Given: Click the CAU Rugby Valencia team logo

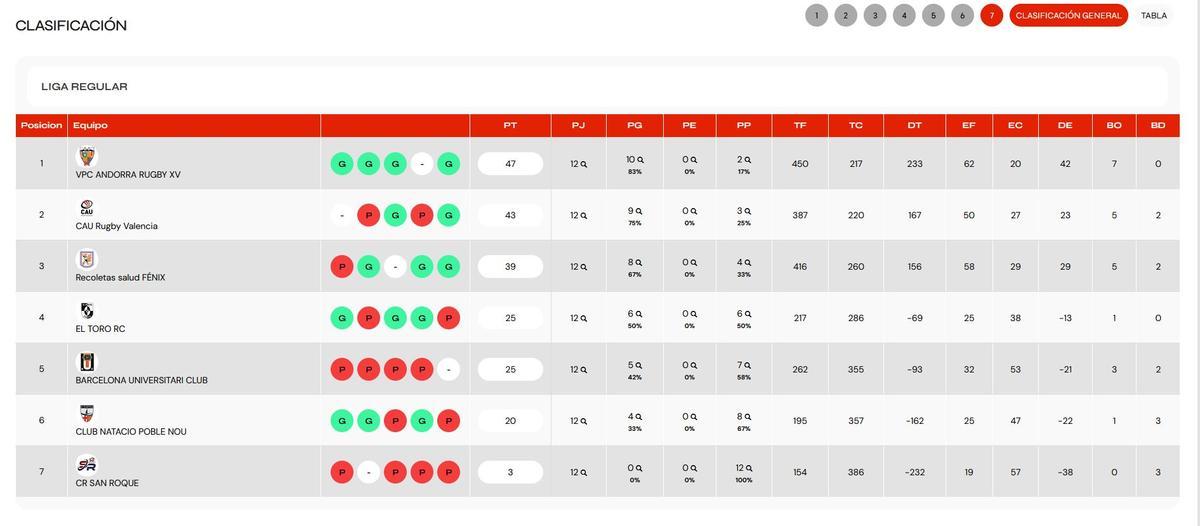Looking at the screenshot, I should (87, 208).
